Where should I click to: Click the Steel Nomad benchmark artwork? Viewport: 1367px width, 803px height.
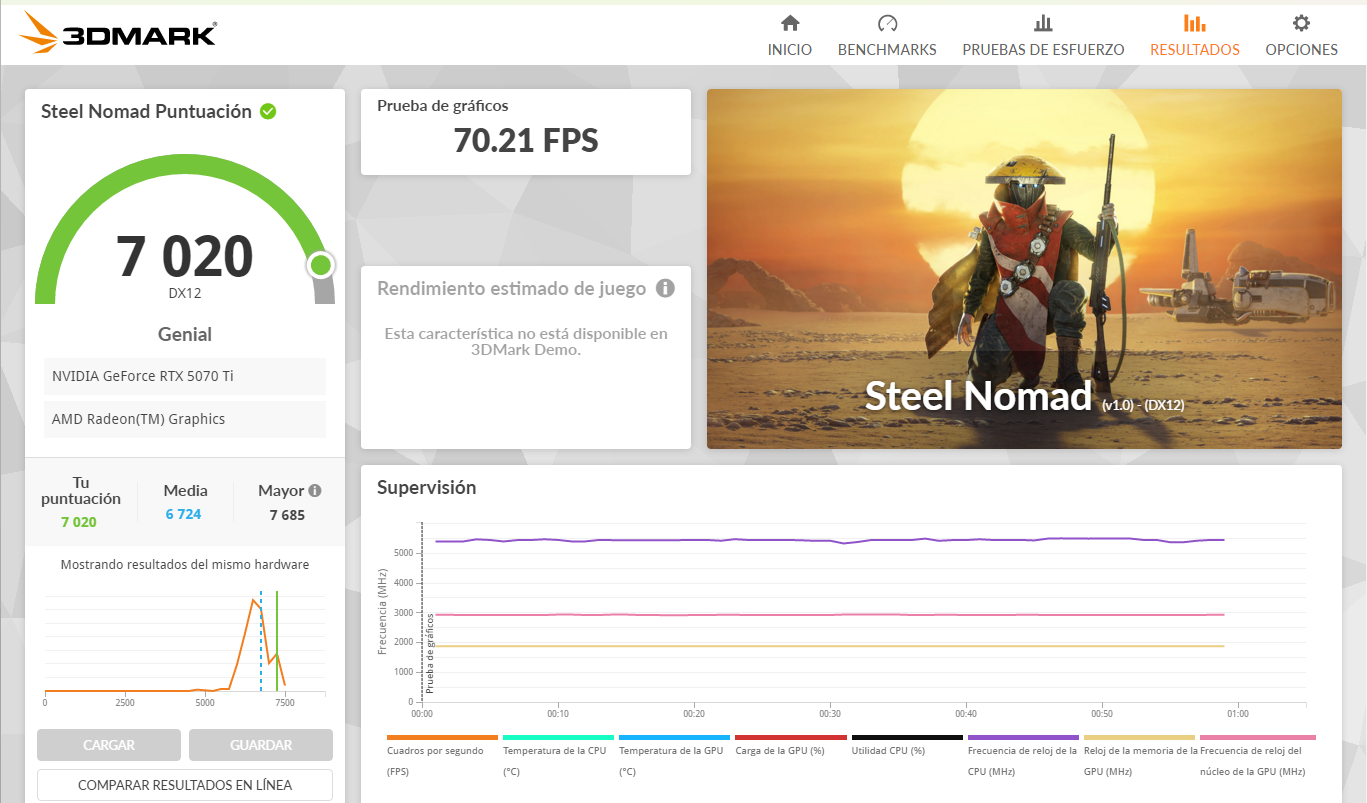[1024, 269]
